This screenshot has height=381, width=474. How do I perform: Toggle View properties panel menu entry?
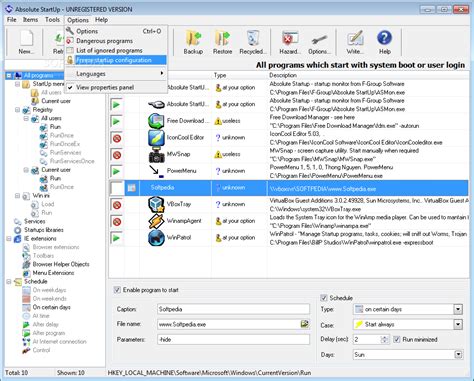(x=116, y=87)
